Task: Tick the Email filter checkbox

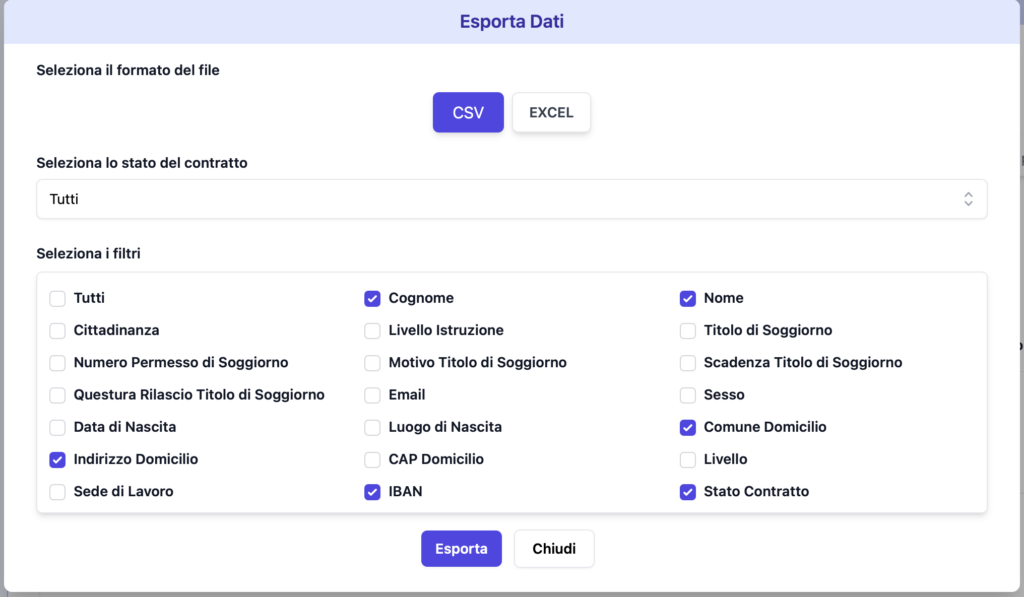Action: point(372,395)
